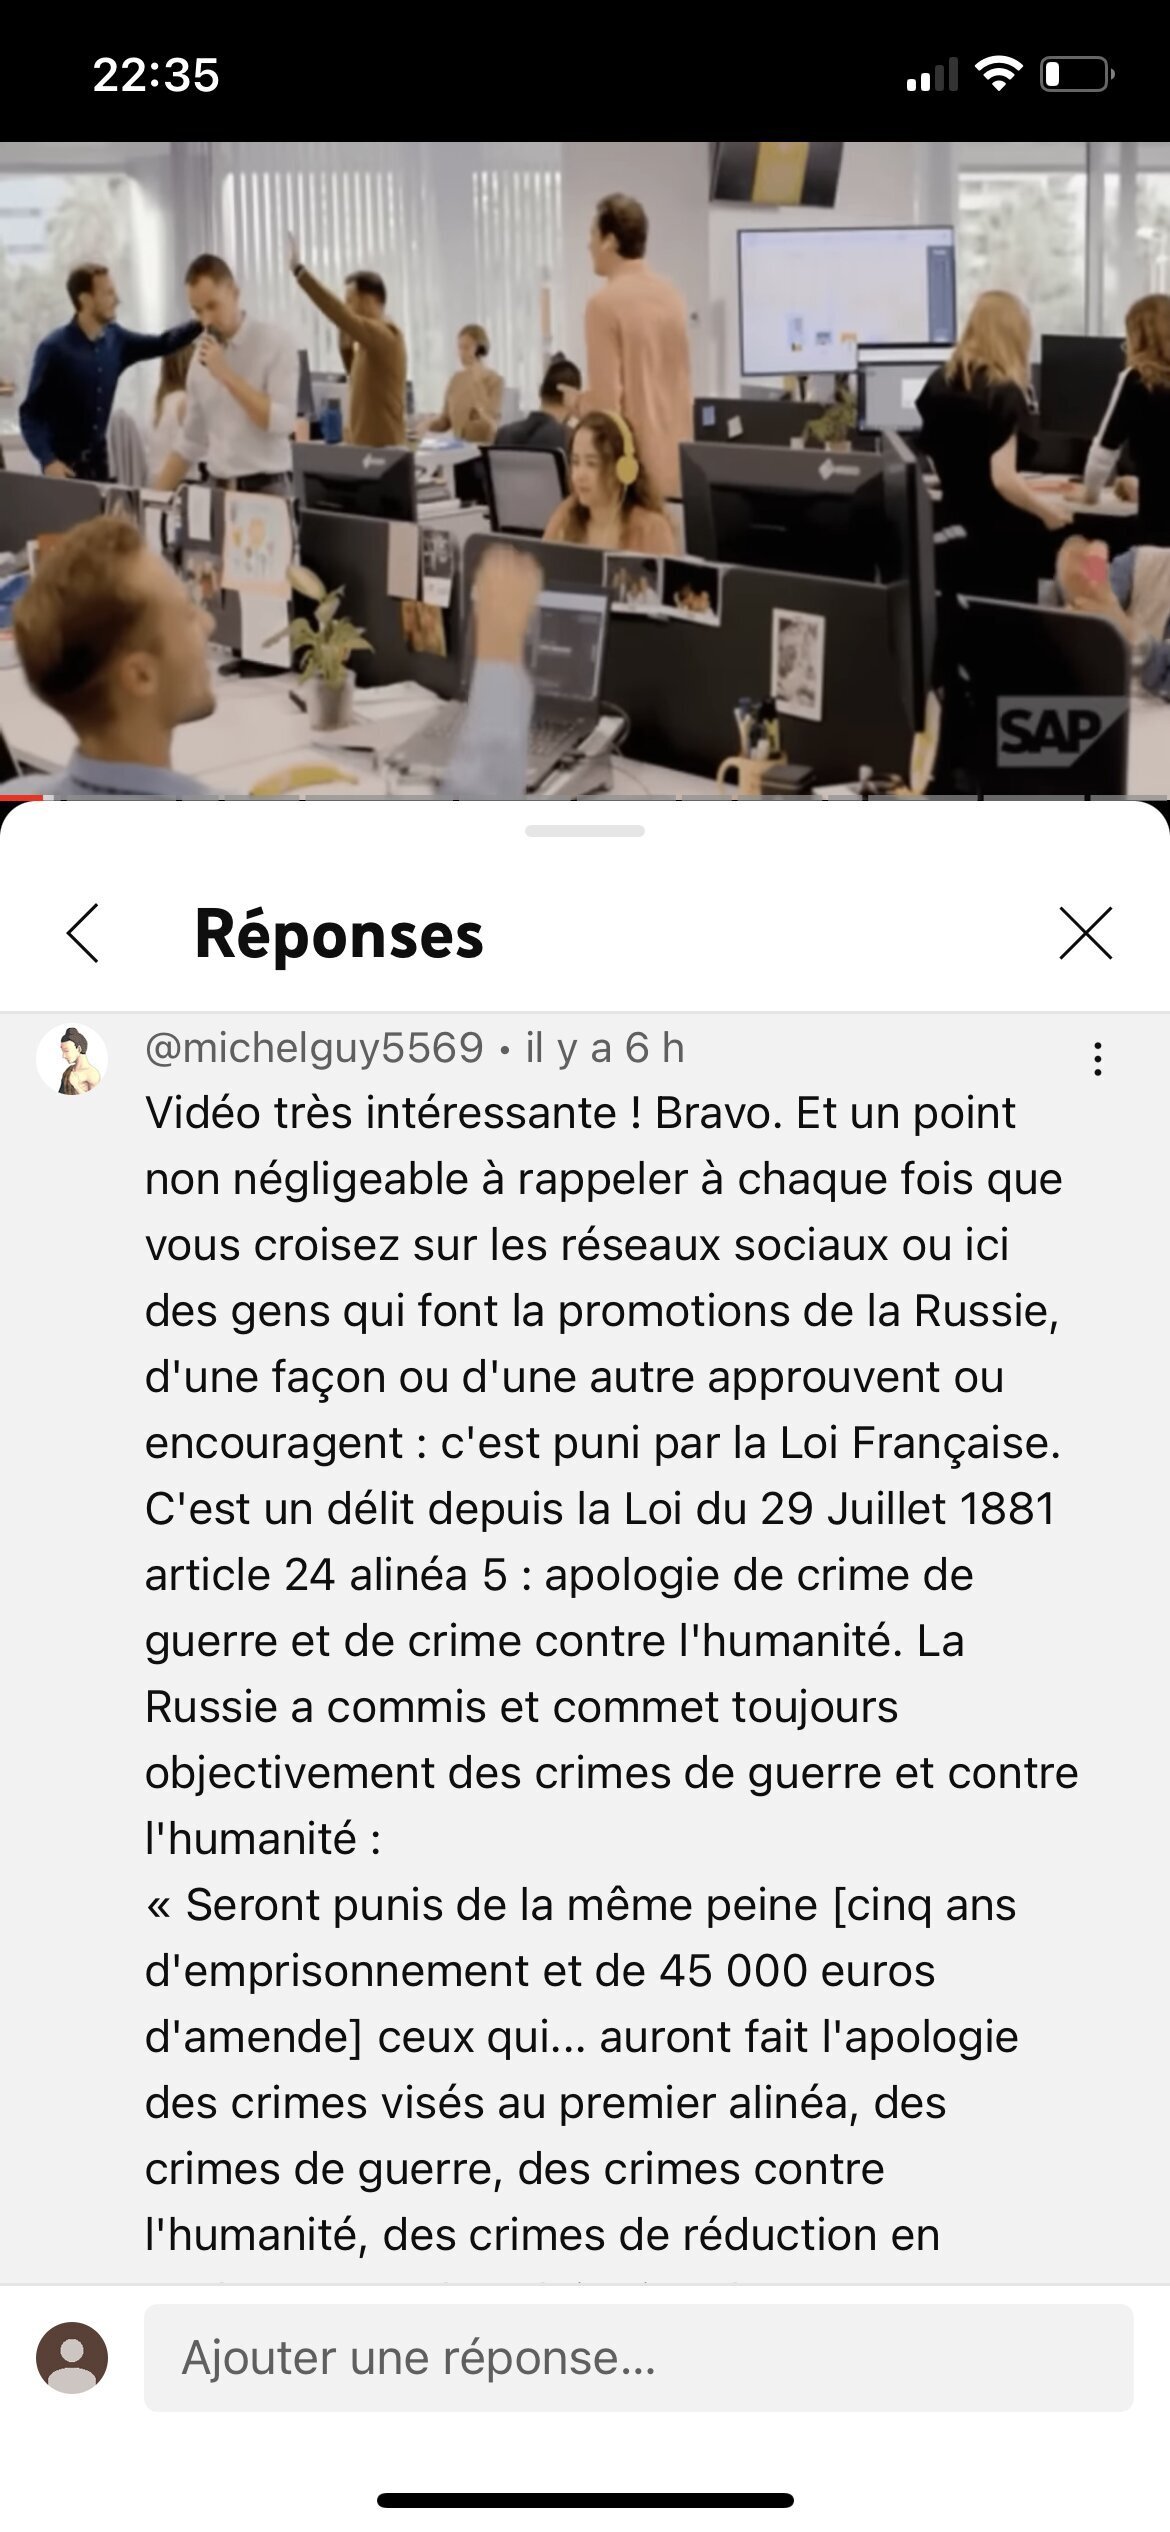Close the Réponses panel with the X

coord(1085,933)
